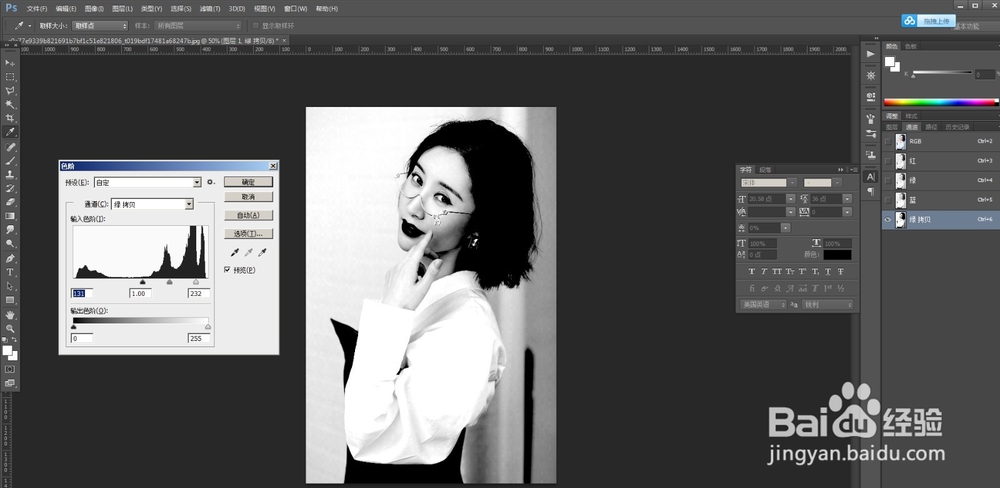Screen dimensions: 1000x488
Task: Toggle the Preview checkbox in Levels
Action: coord(228,270)
